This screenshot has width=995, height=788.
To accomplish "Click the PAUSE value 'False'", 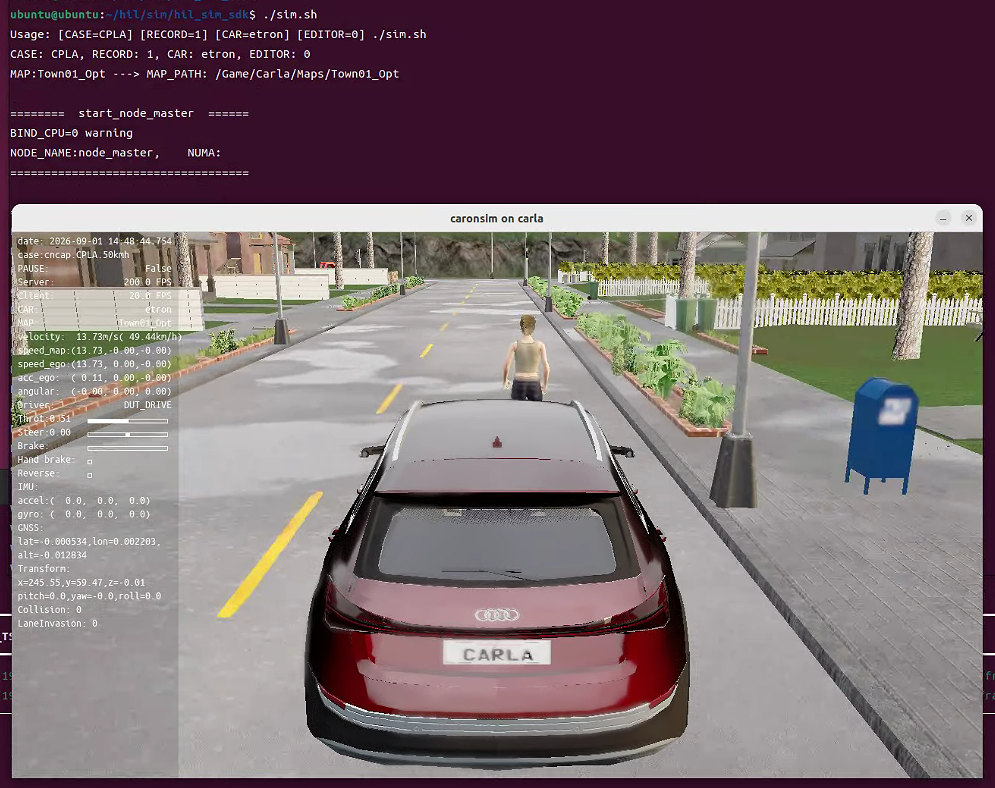I will 158,268.
